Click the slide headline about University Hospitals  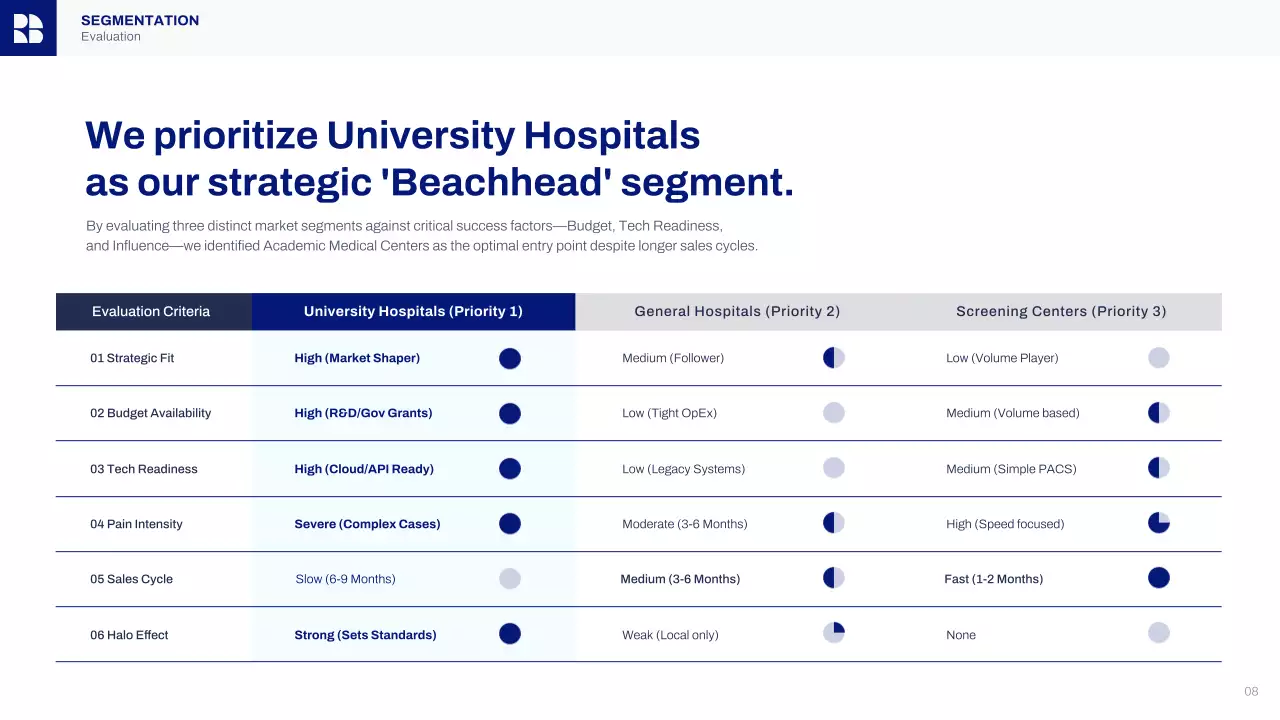pyautogui.click(x=439, y=159)
